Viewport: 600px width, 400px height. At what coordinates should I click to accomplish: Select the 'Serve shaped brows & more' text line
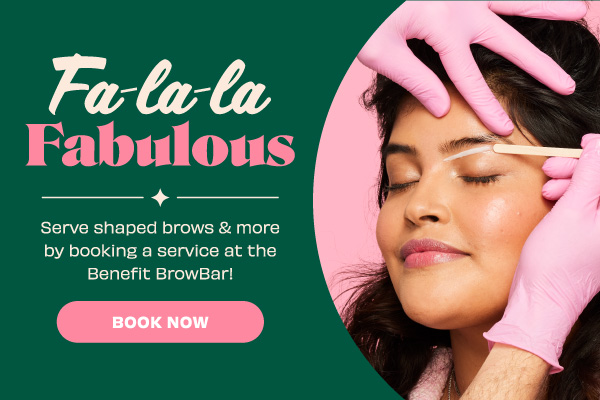(x=160, y=228)
